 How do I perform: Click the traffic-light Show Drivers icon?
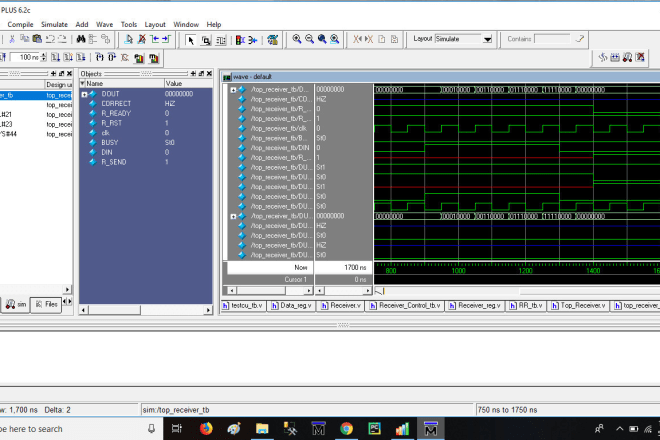[240, 40]
